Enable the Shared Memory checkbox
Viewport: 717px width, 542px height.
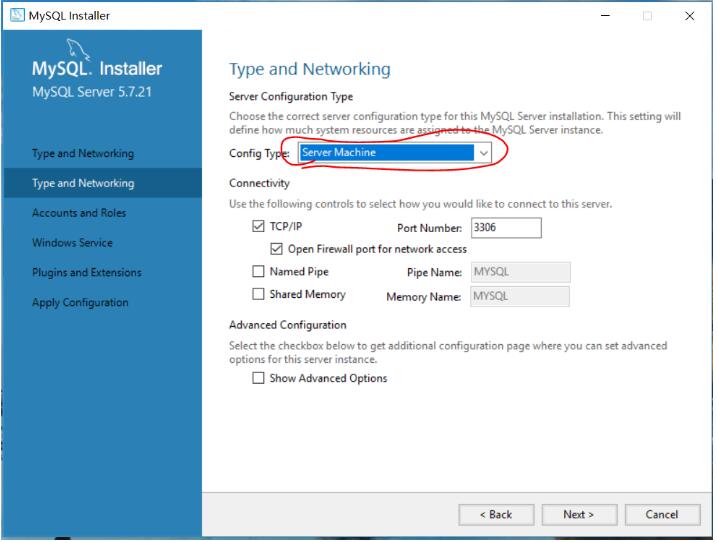click(x=259, y=294)
